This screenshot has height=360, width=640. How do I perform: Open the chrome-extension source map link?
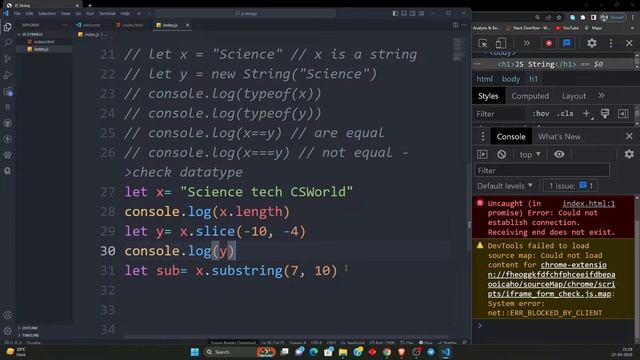(551, 279)
